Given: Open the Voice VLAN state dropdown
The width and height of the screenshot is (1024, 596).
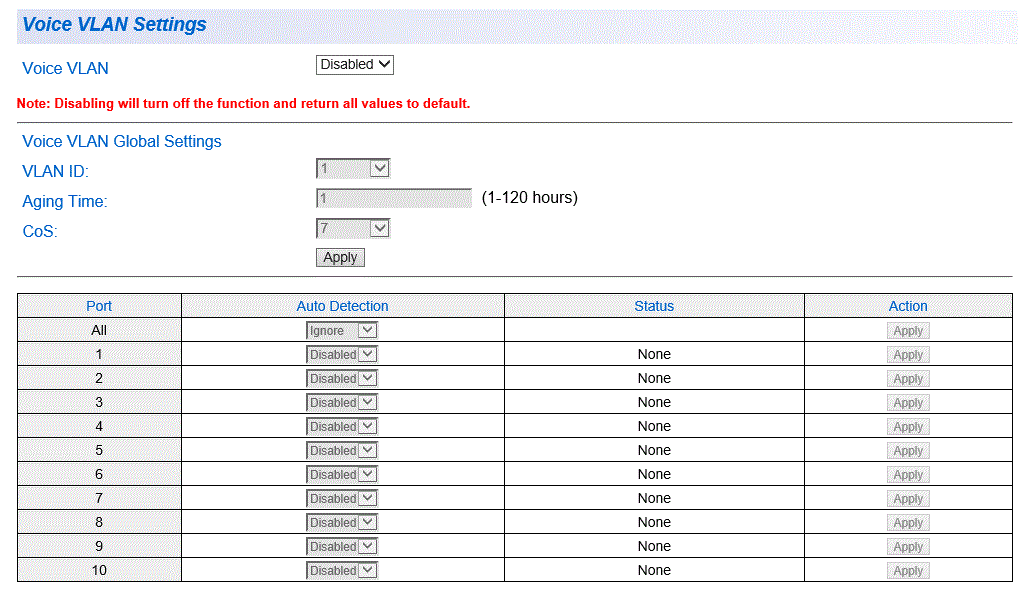Looking at the screenshot, I should point(354,64).
